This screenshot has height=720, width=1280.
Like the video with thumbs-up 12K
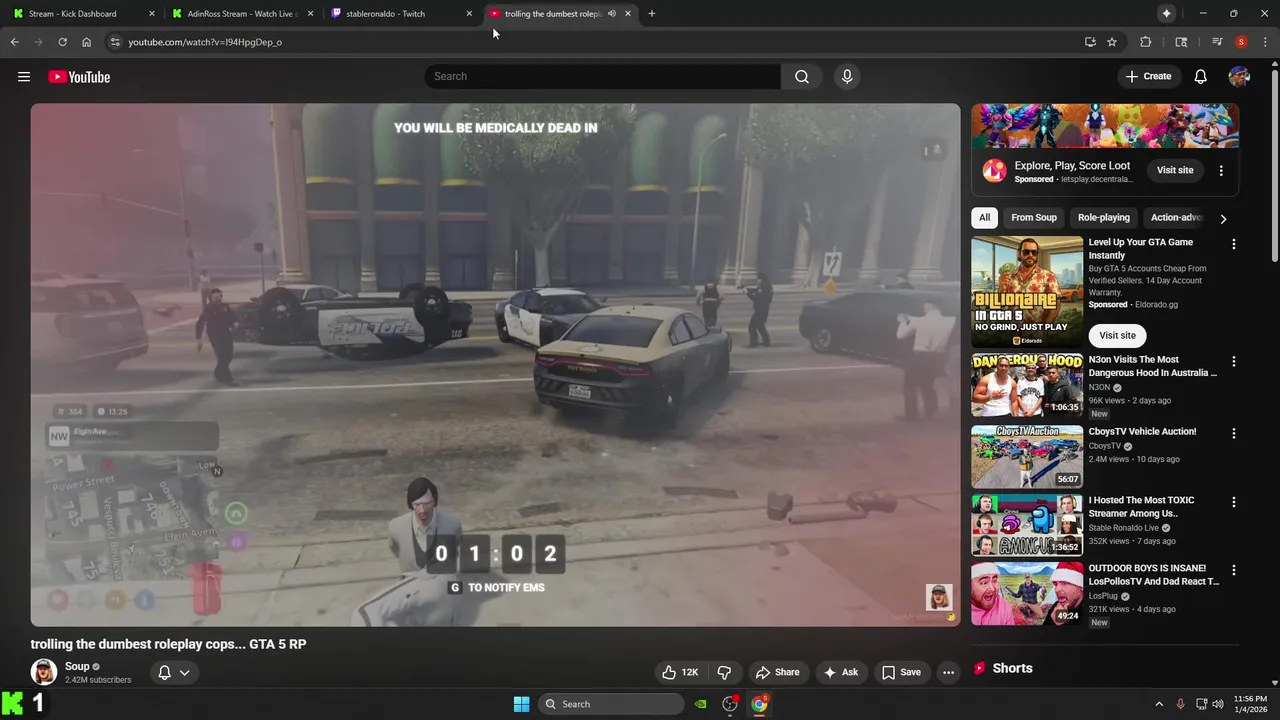click(679, 672)
